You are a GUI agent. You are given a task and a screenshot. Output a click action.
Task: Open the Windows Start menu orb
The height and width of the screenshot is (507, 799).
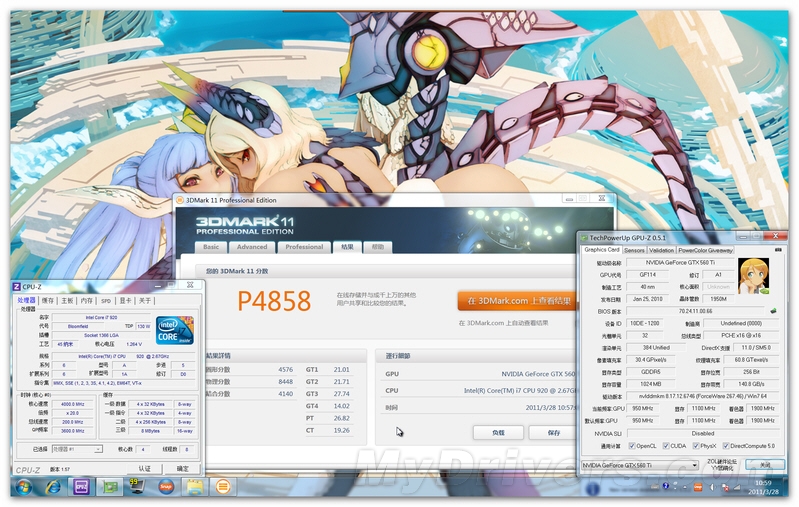click(23, 487)
